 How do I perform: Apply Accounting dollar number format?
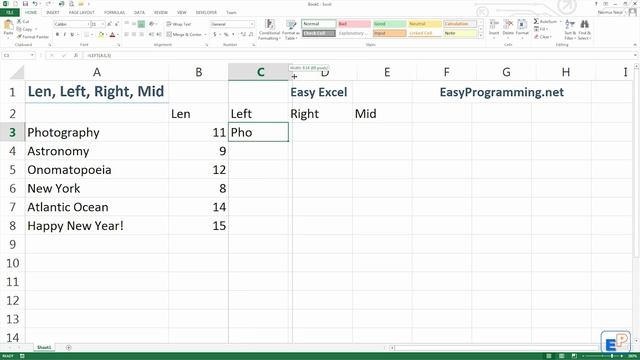pos(215,35)
